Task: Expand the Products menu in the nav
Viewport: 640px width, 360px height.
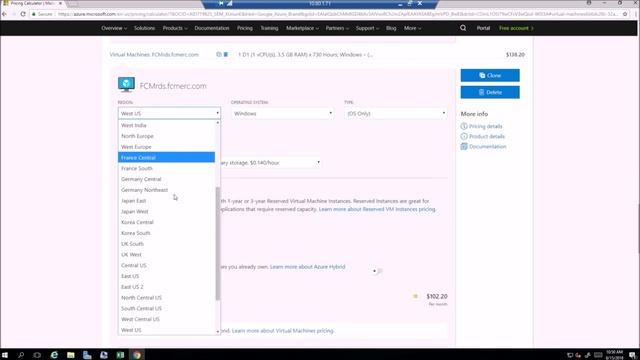Action: point(175,28)
